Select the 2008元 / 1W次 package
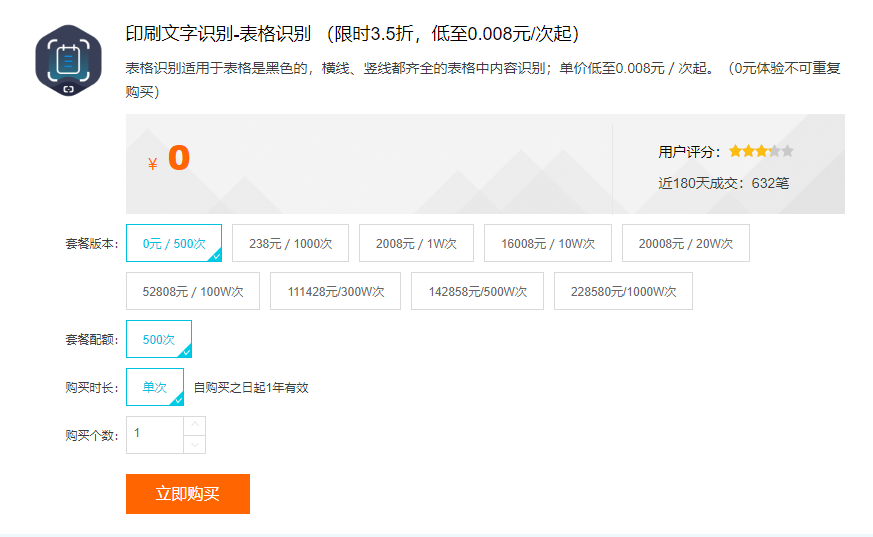873x537 pixels. (416, 243)
